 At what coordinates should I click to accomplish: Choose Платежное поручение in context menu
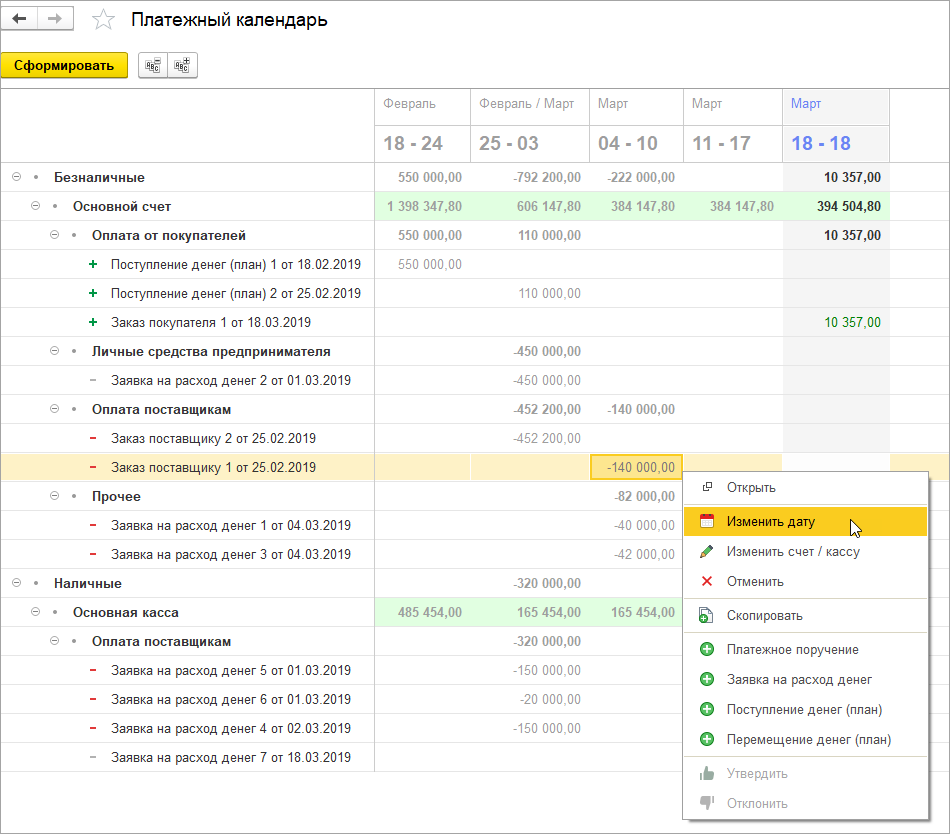click(792, 650)
